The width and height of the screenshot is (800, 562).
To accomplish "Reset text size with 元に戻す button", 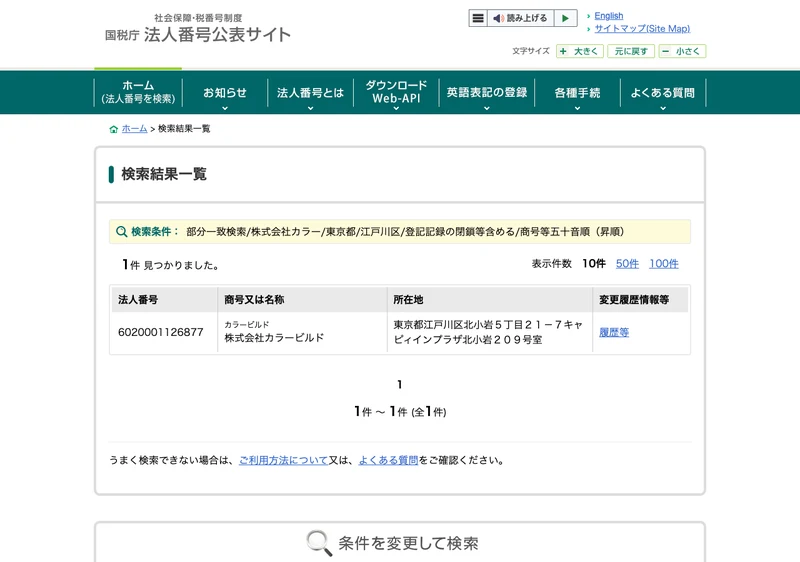I will tap(631, 51).
